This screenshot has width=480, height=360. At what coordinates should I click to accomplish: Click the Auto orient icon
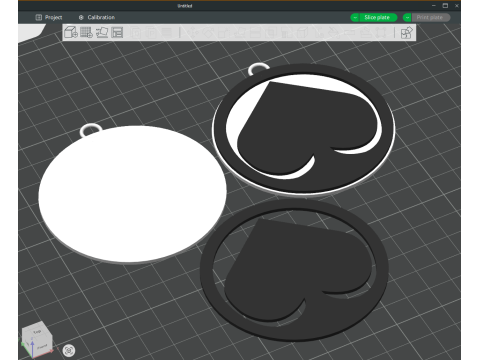tap(102, 32)
